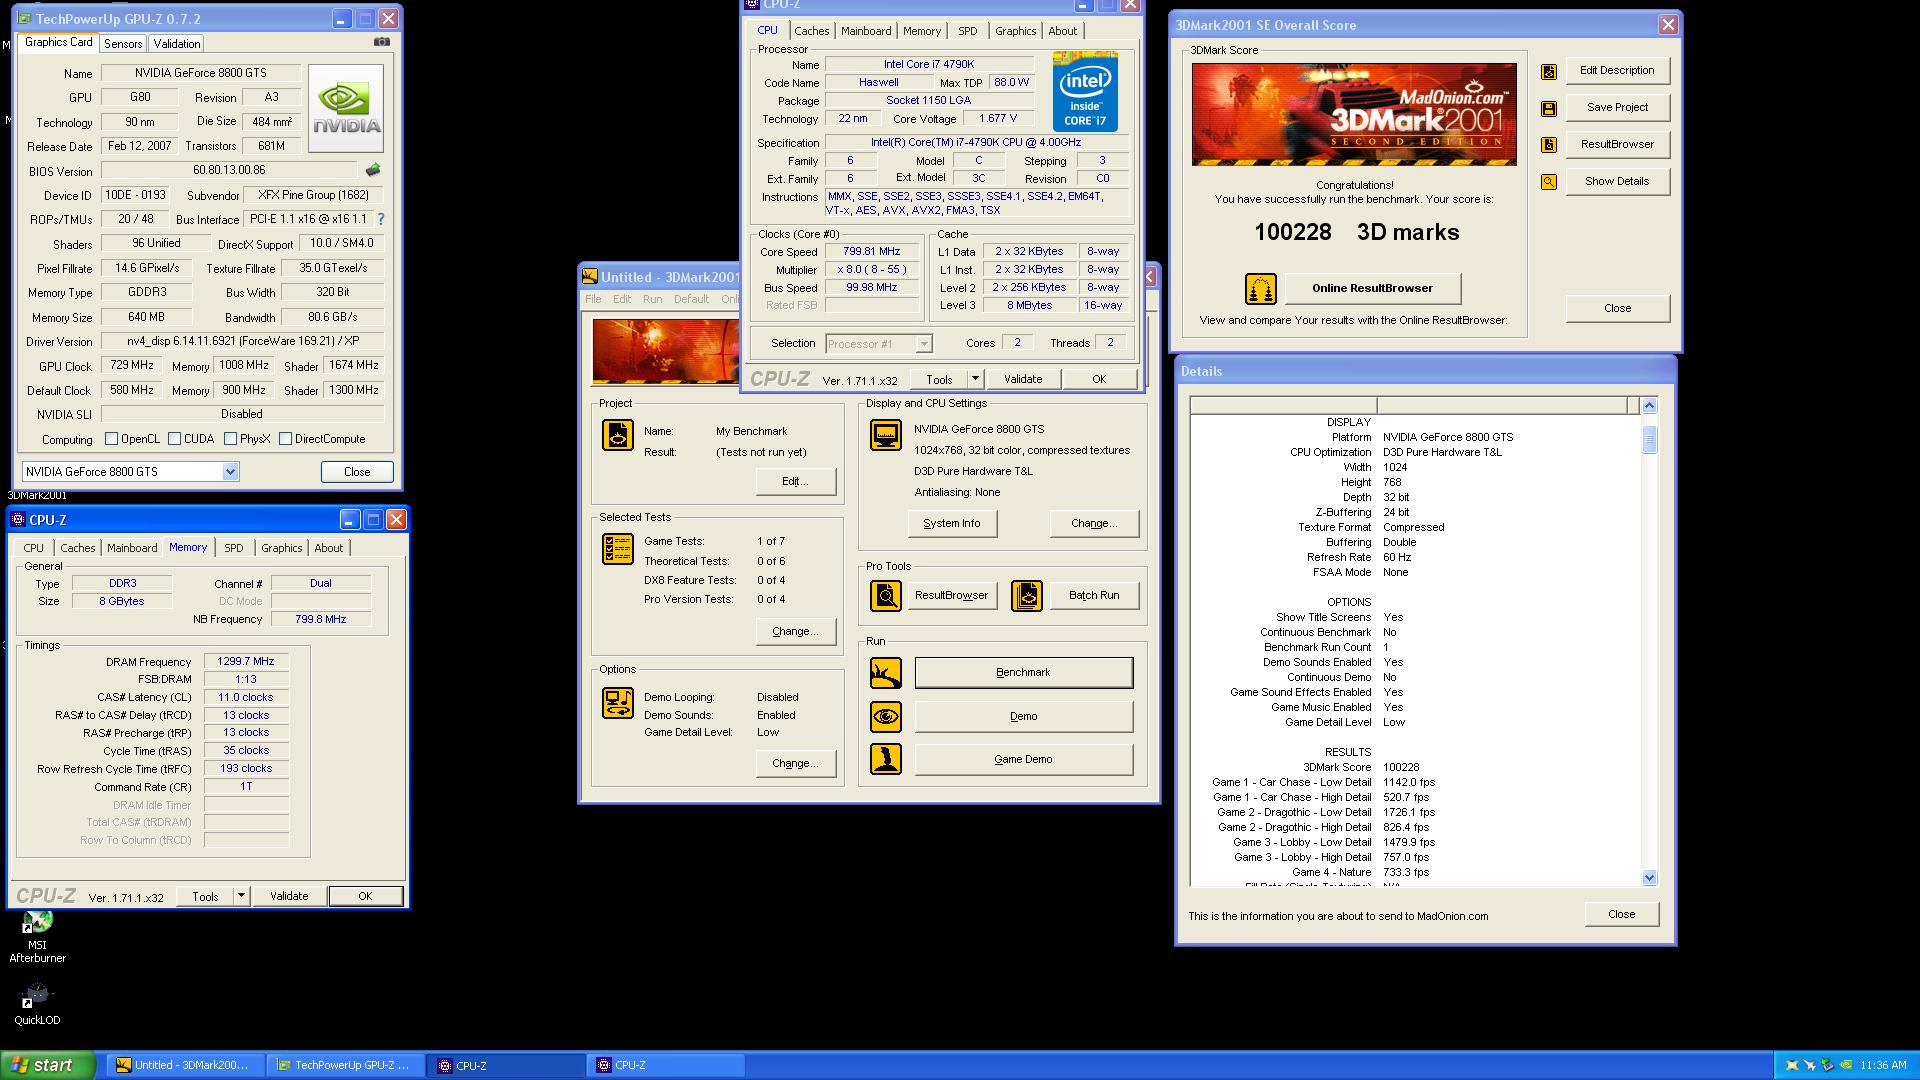
Task: Open MSI Afterburner desktop shortcut
Action: (x=37, y=939)
